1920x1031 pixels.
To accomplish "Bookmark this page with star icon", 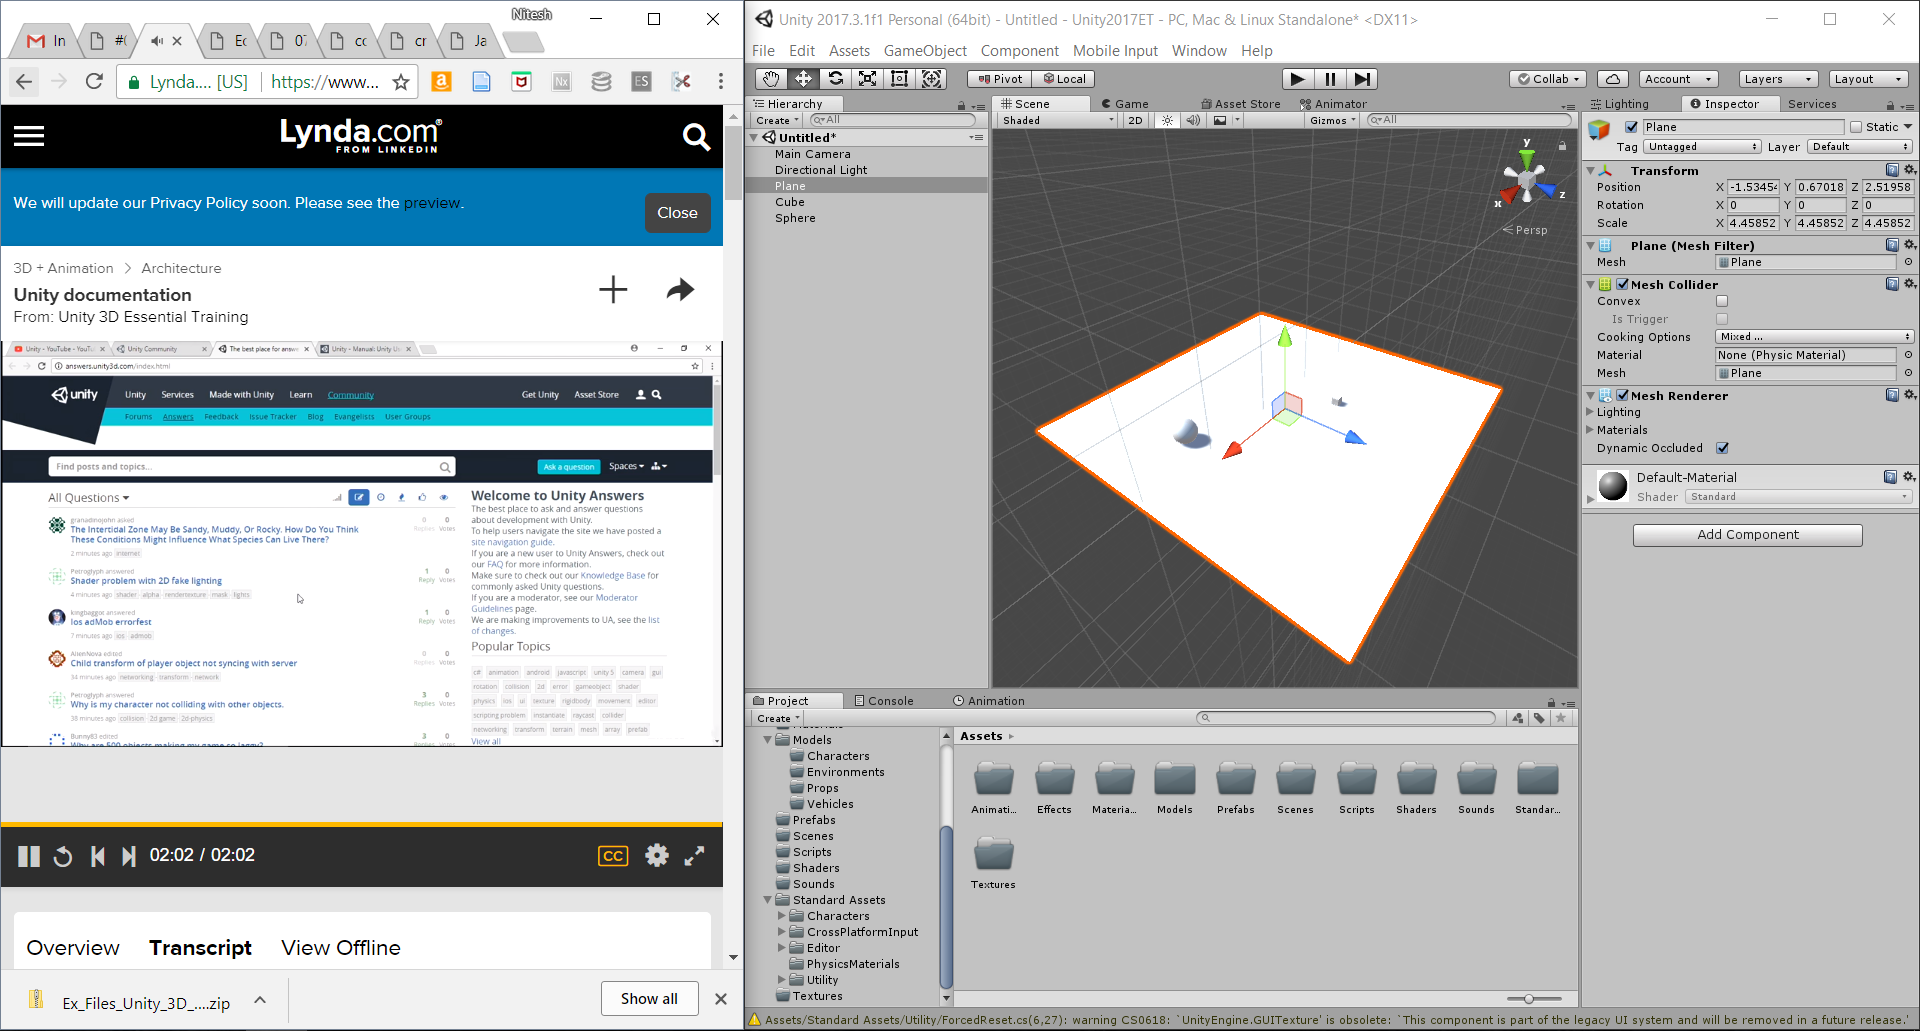I will point(401,82).
